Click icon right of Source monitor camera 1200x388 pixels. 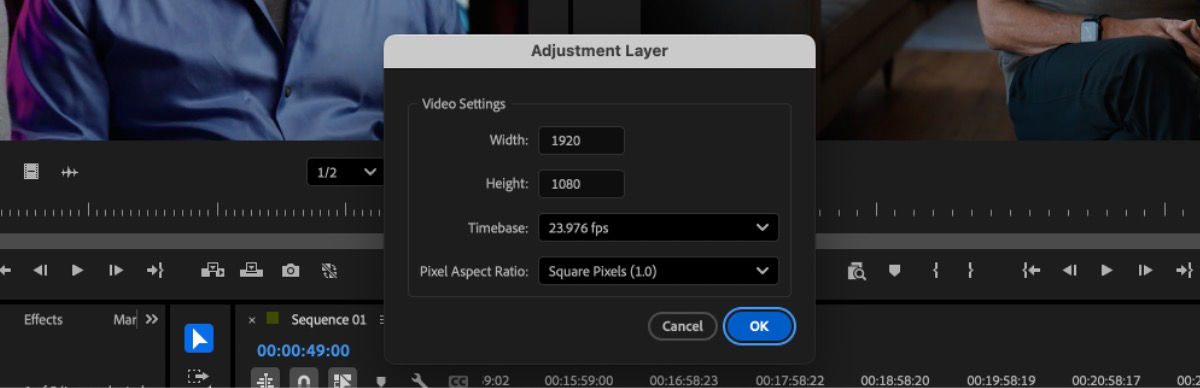329,270
